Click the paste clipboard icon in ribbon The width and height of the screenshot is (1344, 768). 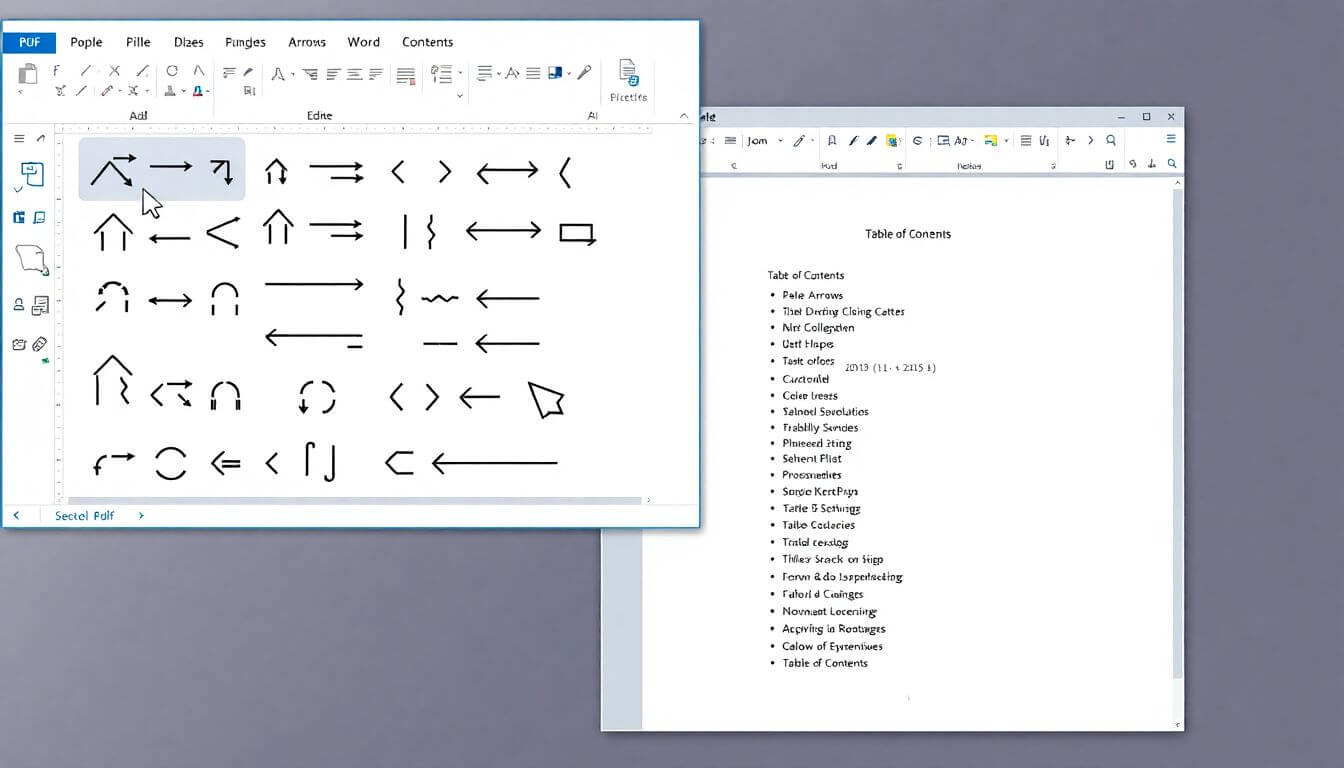[x=28, y=73]
